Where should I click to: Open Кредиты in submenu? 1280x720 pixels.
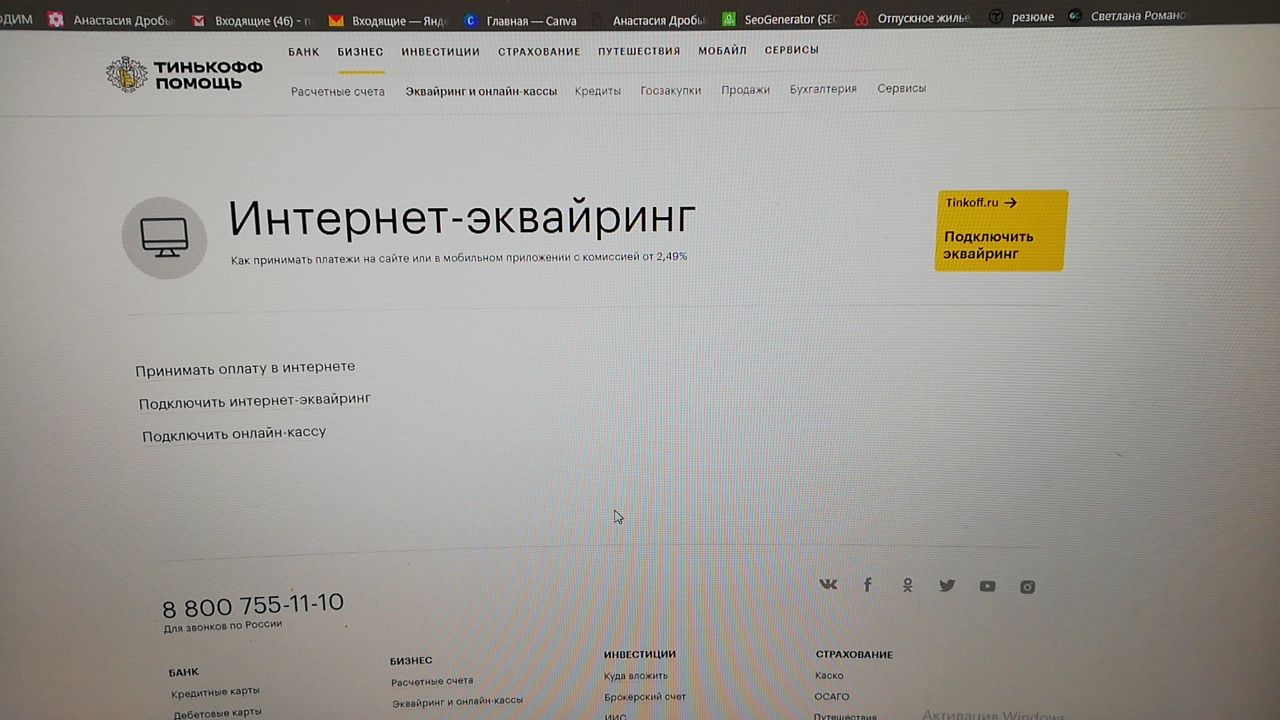coord(598,91)
